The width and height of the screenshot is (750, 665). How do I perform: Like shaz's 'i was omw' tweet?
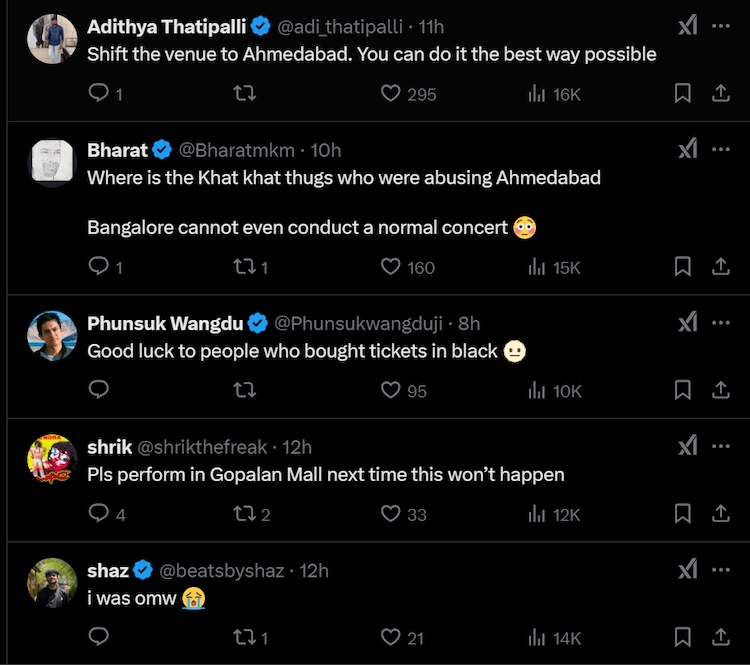[391, 637]
